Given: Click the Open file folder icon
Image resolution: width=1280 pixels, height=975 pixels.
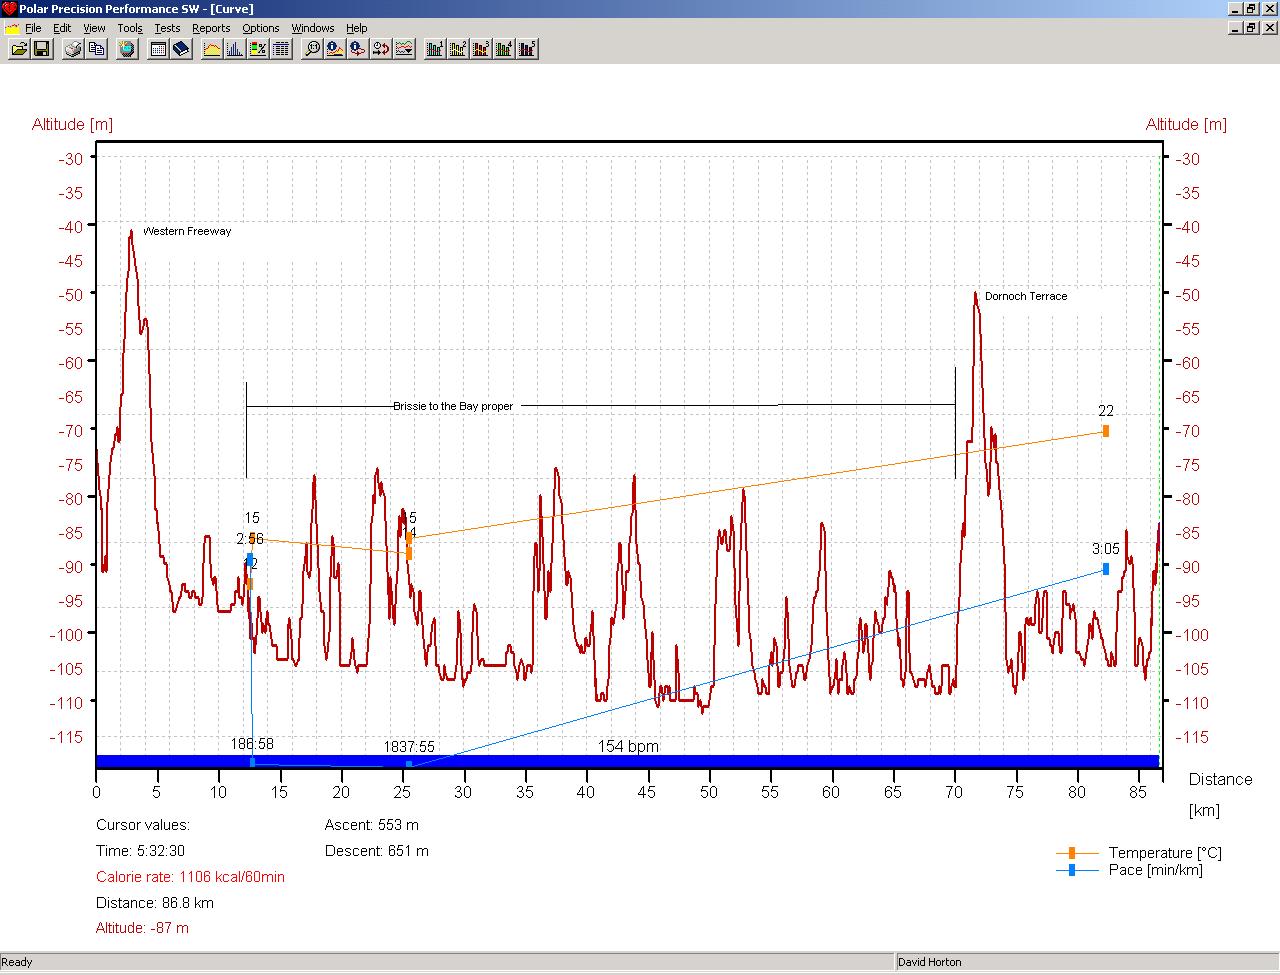Looking at the screenshot, I should [18, 49].
